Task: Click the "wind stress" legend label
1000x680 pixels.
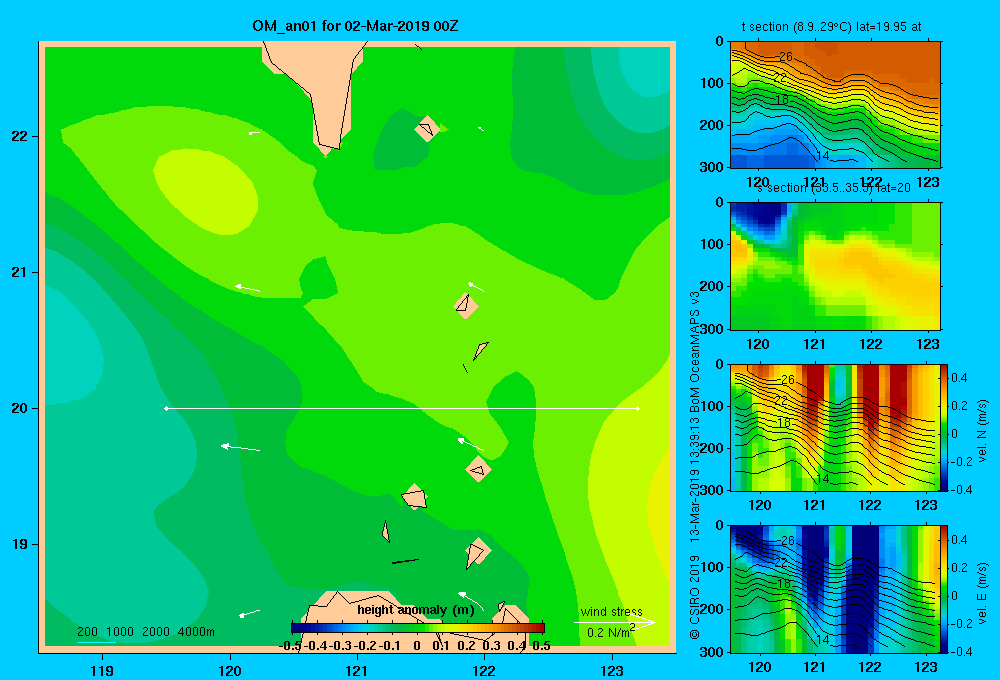Action: pyautogui.click(x=611, y=611)
